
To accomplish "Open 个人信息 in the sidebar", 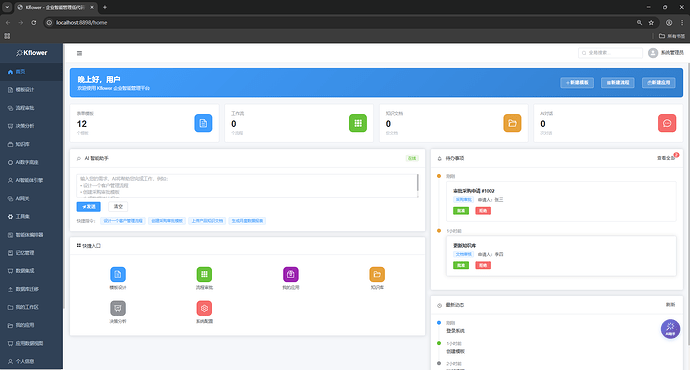I will [31, 361].
